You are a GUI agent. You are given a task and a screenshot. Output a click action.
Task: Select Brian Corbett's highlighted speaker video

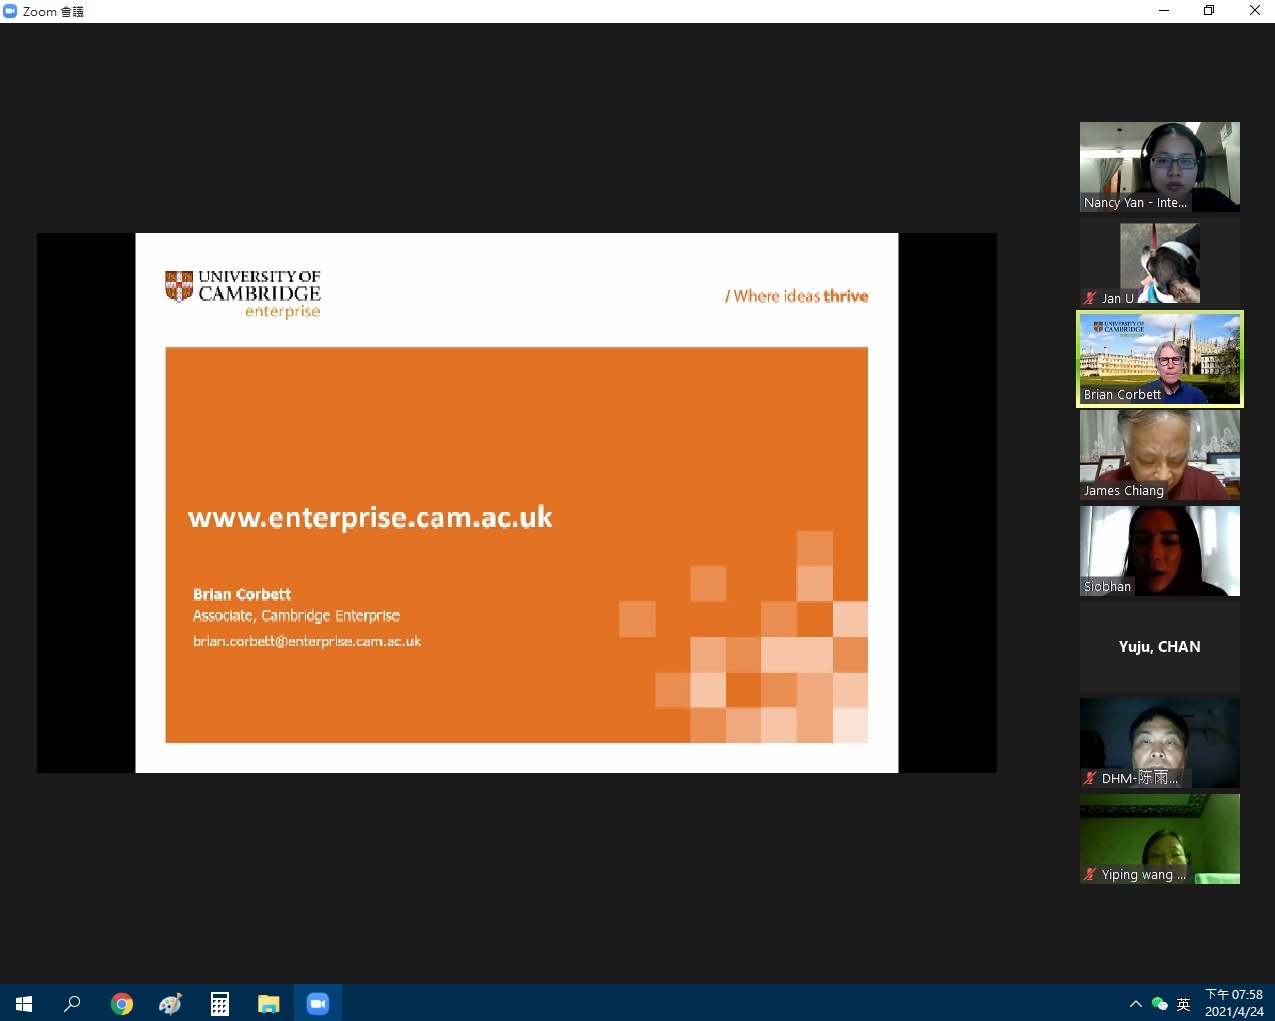click(x=1159, y=359)
